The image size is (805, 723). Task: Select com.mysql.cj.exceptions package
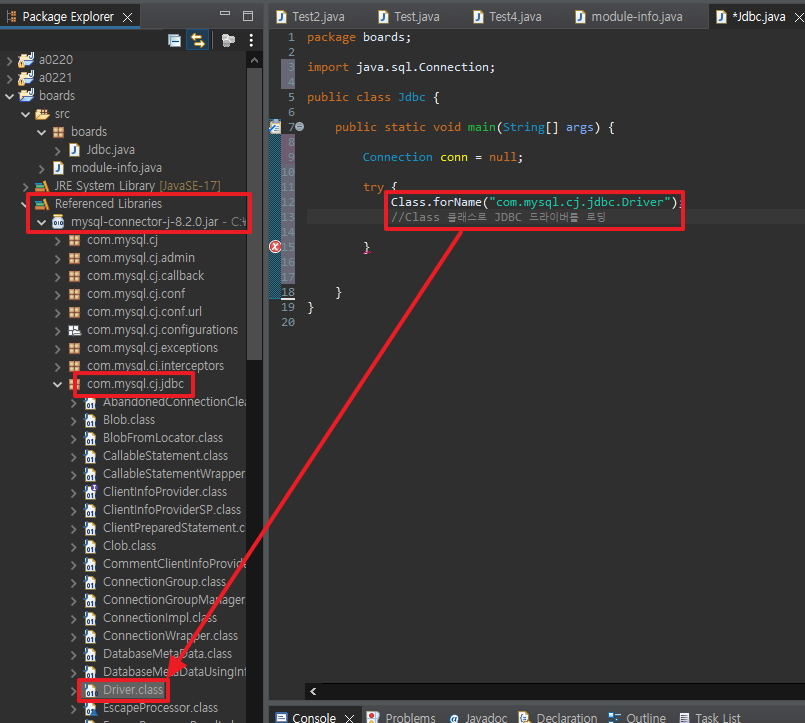[x=152, y=348]
